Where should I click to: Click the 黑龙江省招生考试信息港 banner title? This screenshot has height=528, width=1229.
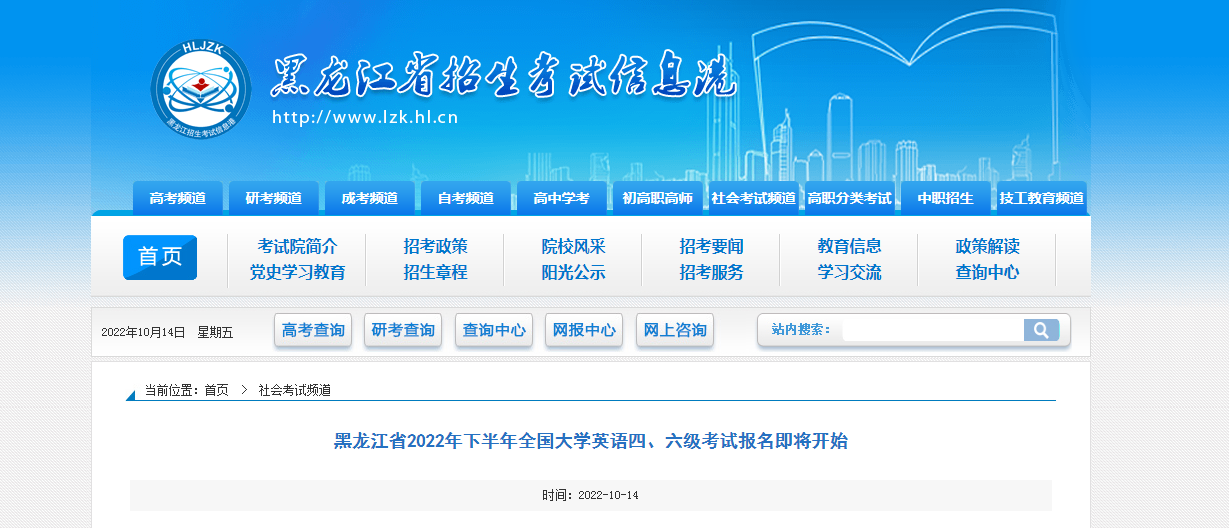click(504, 75)
